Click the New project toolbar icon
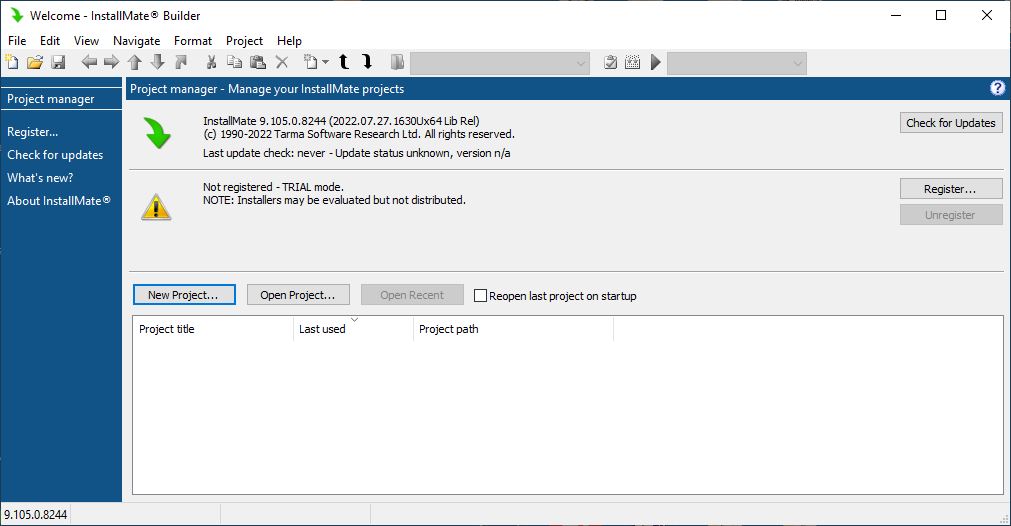The width and height of the screenshot is (1011, 526). pos(12,62)
